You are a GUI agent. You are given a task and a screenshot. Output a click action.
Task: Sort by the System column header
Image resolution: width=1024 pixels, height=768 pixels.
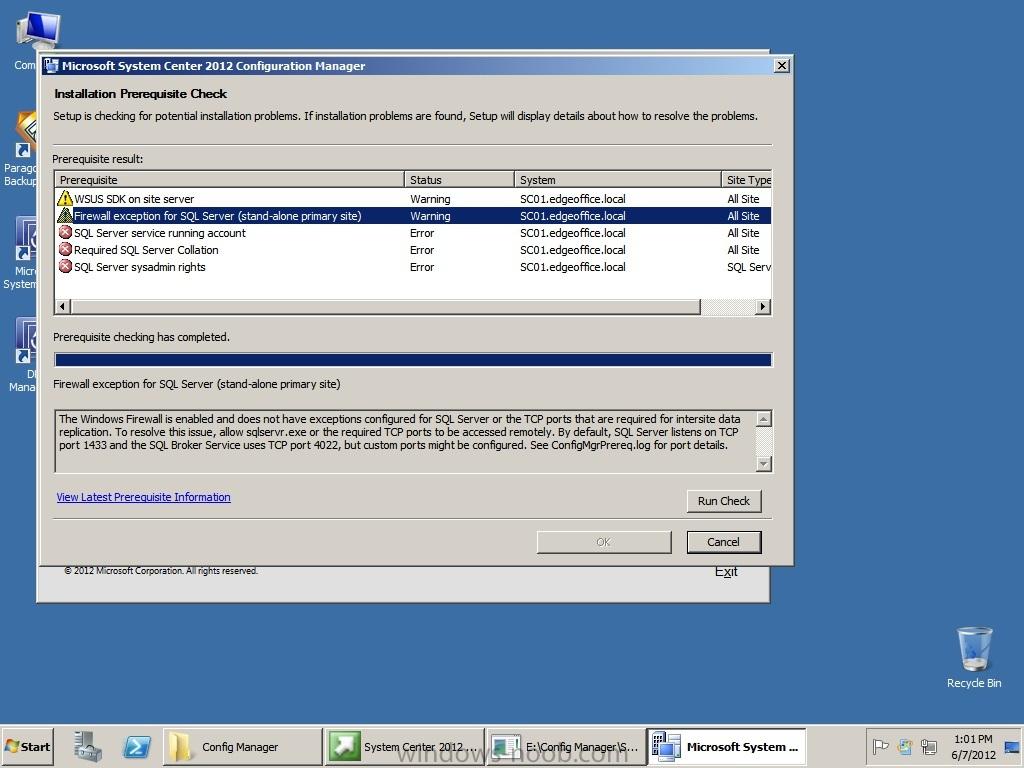(x=618, y=180)
